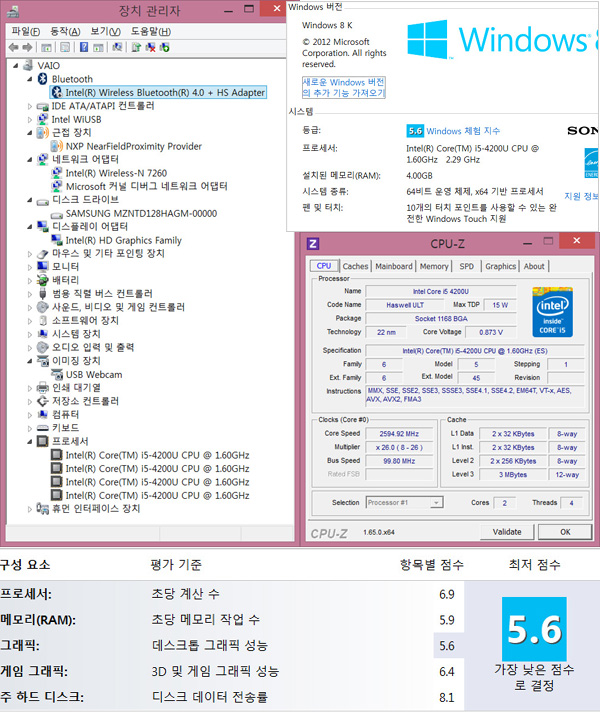Open the 도움말(H) menu
This screenshot has width=600, height=715.
[x=151, y=31]
